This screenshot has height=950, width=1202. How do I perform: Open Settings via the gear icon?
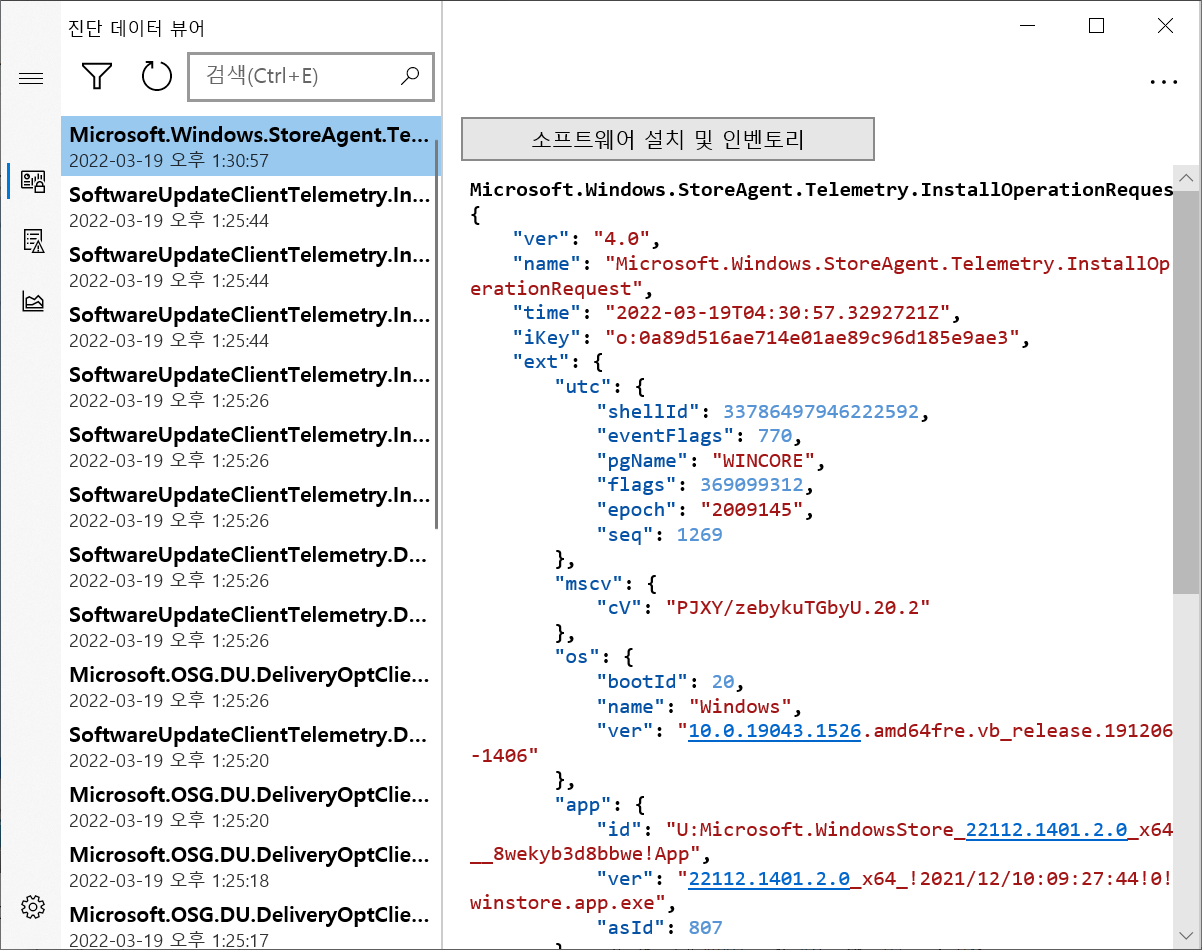(33, 907)
